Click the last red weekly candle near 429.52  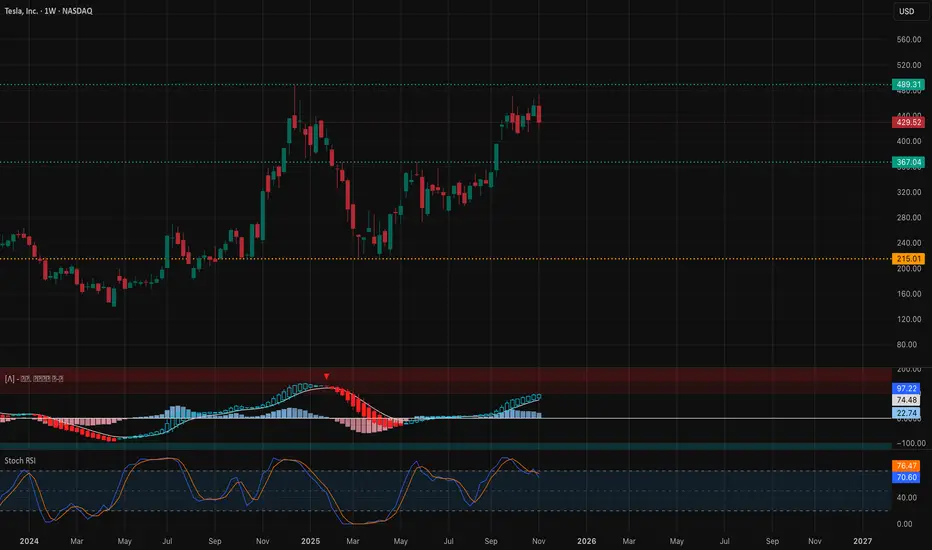point(539,114)
